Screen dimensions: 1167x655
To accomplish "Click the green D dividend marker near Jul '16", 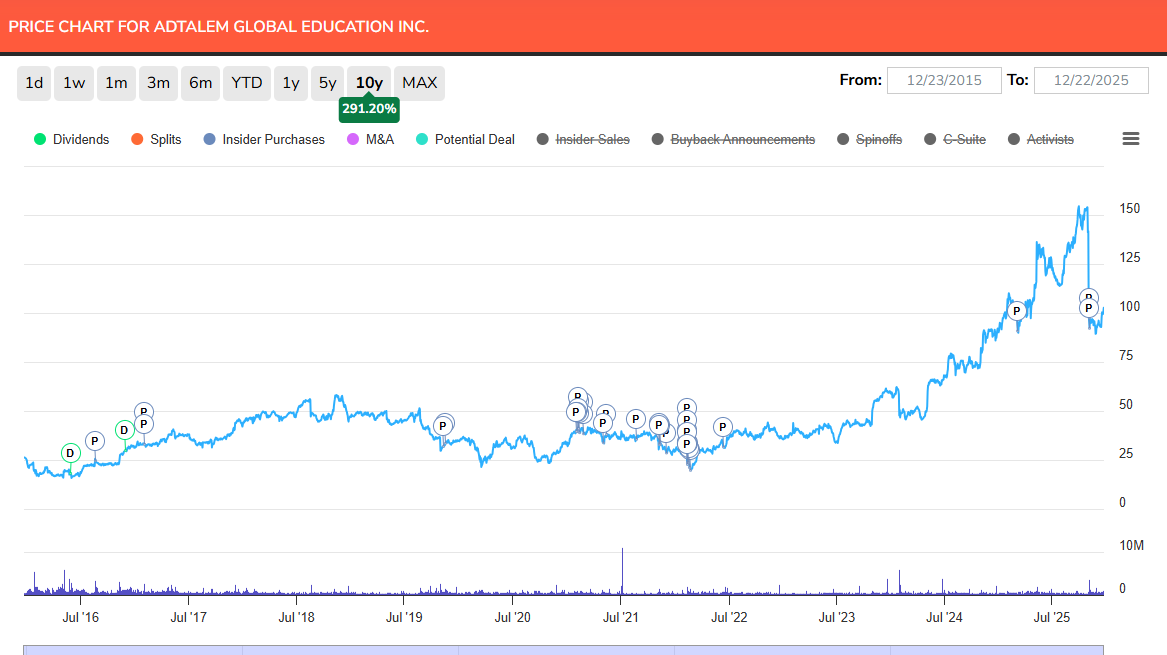I will point(70,453).
